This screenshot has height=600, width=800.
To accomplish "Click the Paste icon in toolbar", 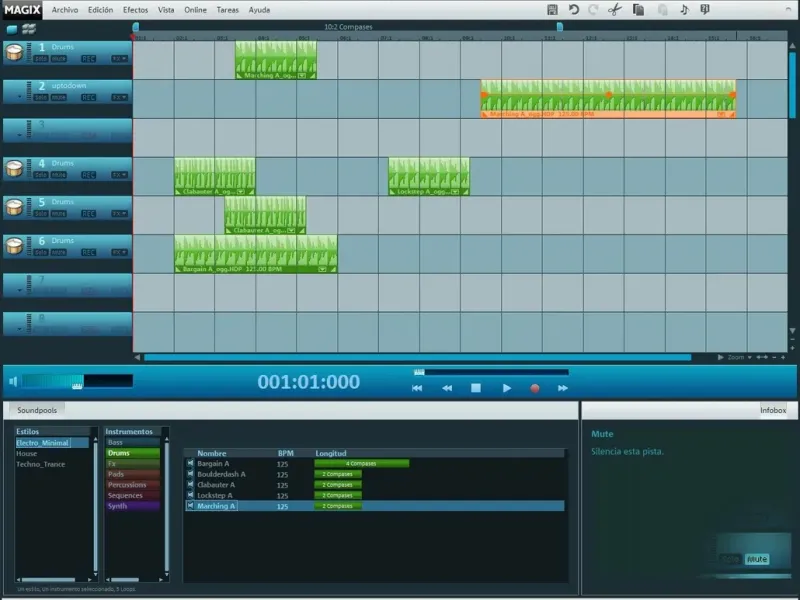I will [x=662, y=10].
